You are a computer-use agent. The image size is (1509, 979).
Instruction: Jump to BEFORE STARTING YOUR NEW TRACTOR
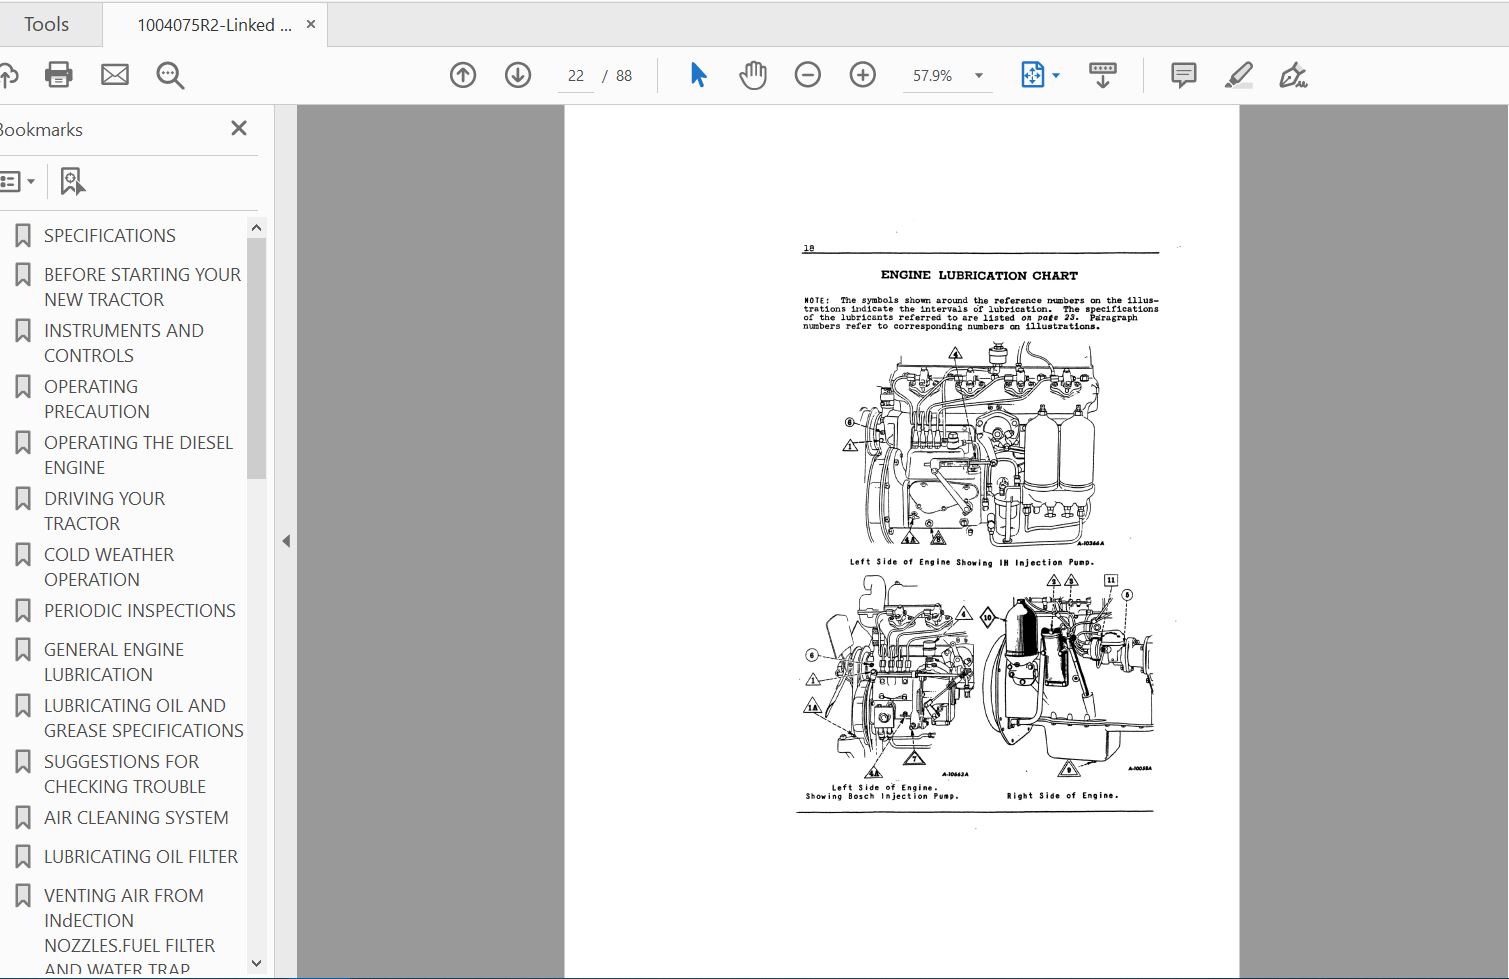coord(143,287)
